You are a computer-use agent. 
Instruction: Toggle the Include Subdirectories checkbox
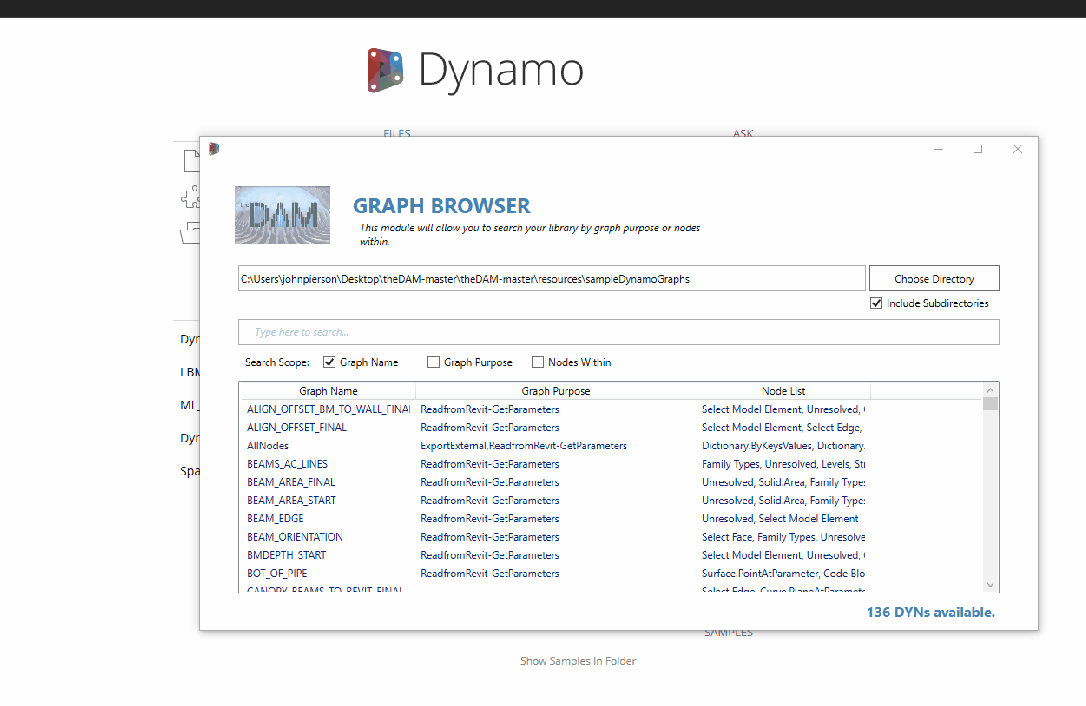(876, 303)
